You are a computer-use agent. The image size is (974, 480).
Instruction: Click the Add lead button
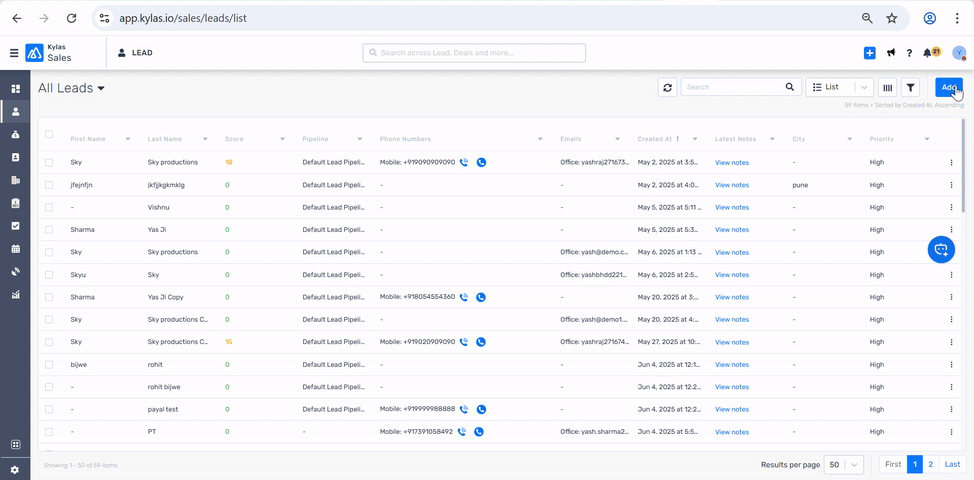949,88
